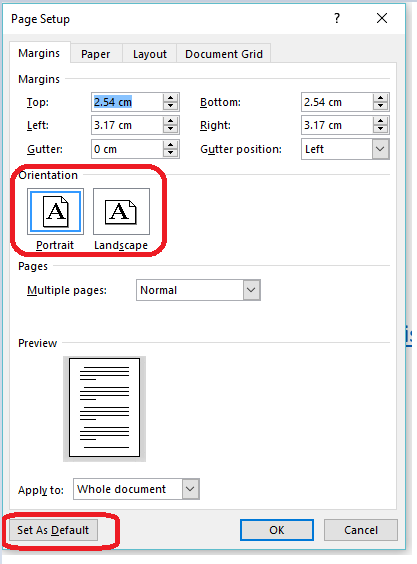Click the Set As Default button
This screenshot has width=417, height=564.
pyautogui.click(x=53, y=530)
